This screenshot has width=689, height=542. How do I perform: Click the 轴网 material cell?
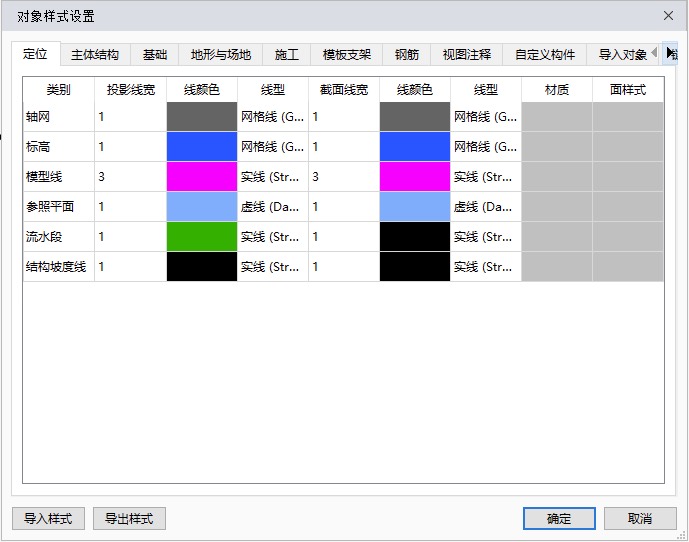pos(557,116)
